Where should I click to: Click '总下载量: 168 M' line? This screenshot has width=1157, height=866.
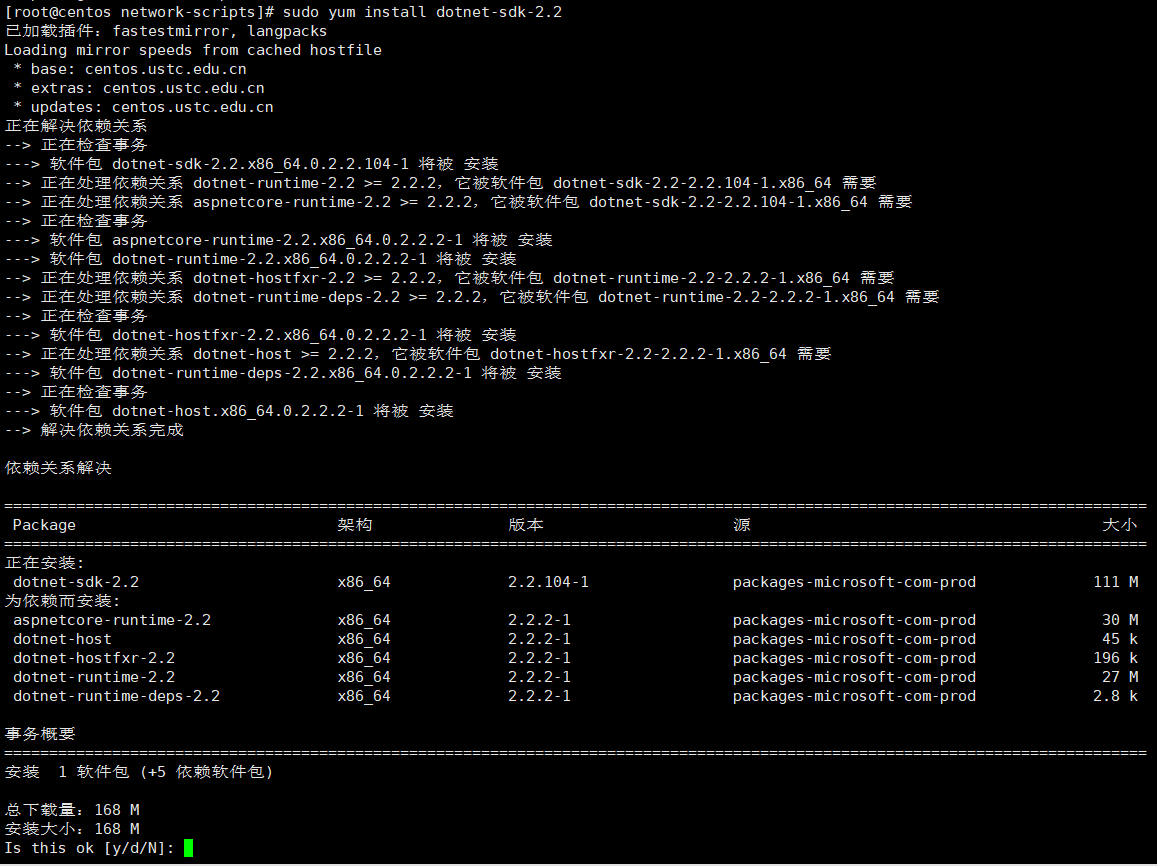pyautogui.click(x=72, y=810)
